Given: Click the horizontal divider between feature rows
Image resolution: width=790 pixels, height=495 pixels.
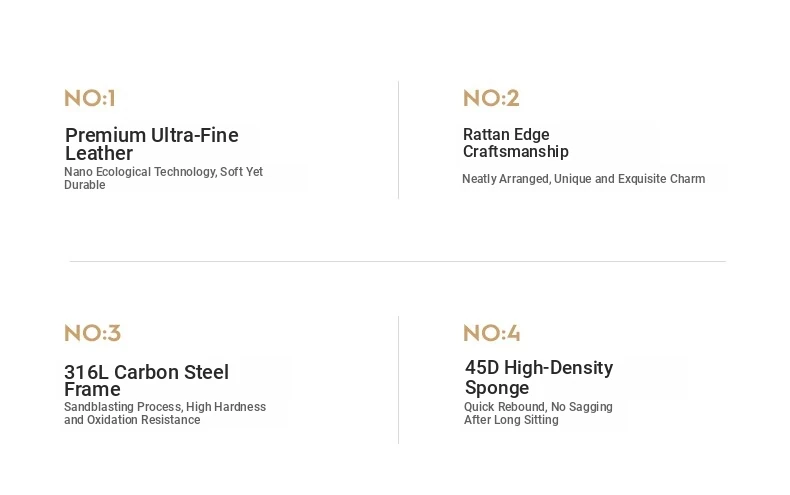Looking at the screenshot, I should [397, 262].
